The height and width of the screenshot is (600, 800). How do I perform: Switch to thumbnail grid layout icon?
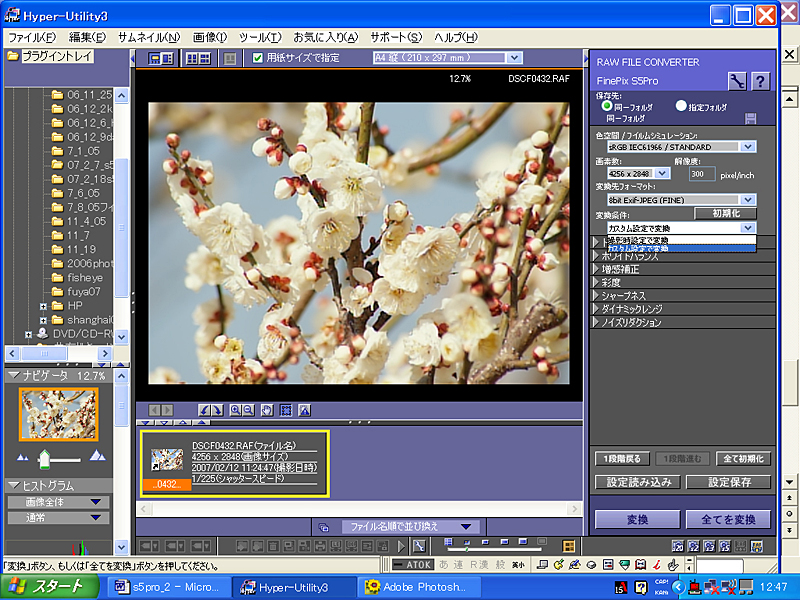click(x=198, y=58)
